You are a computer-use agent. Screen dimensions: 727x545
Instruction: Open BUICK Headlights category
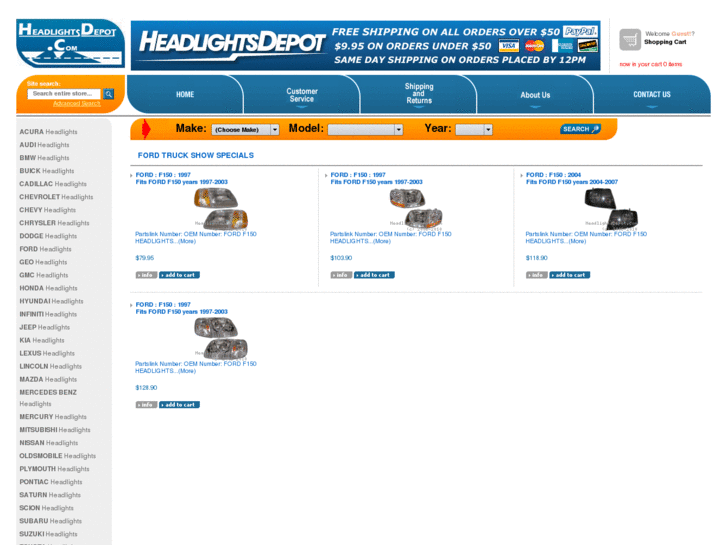(46, 171)
